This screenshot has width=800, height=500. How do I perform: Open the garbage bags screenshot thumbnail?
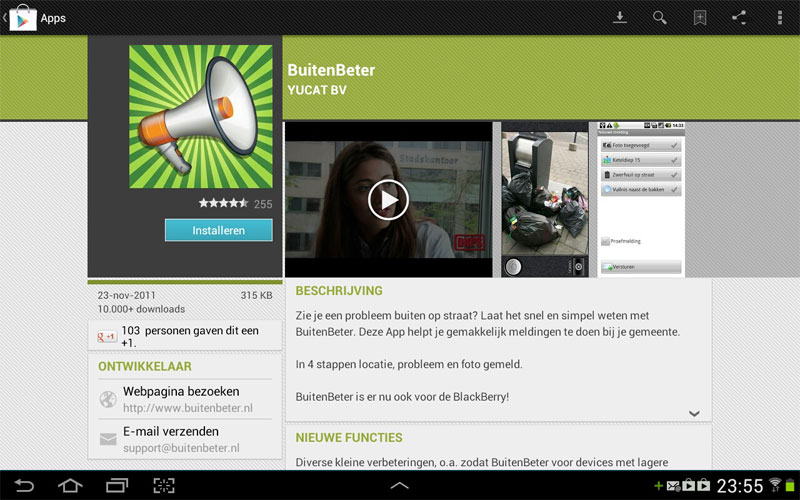click(x=544, y=200)
